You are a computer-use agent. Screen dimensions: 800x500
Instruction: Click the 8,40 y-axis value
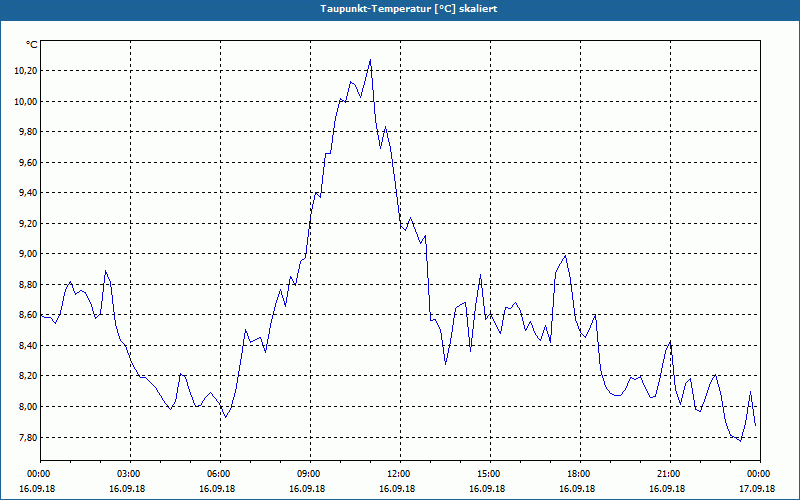[28, 345]
